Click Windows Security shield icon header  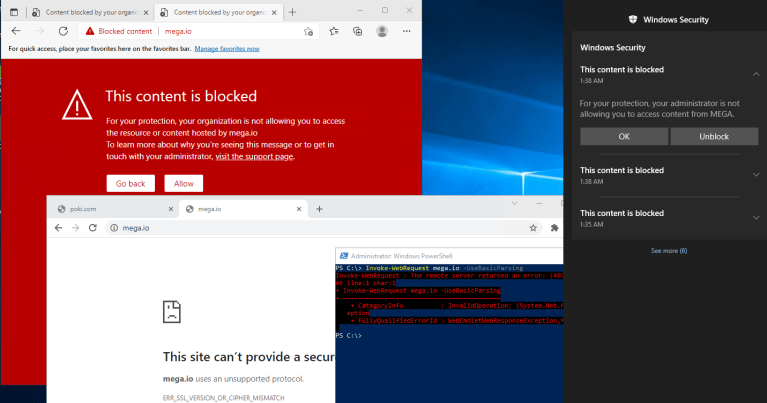pyautogui.click(x=633, y=20)
